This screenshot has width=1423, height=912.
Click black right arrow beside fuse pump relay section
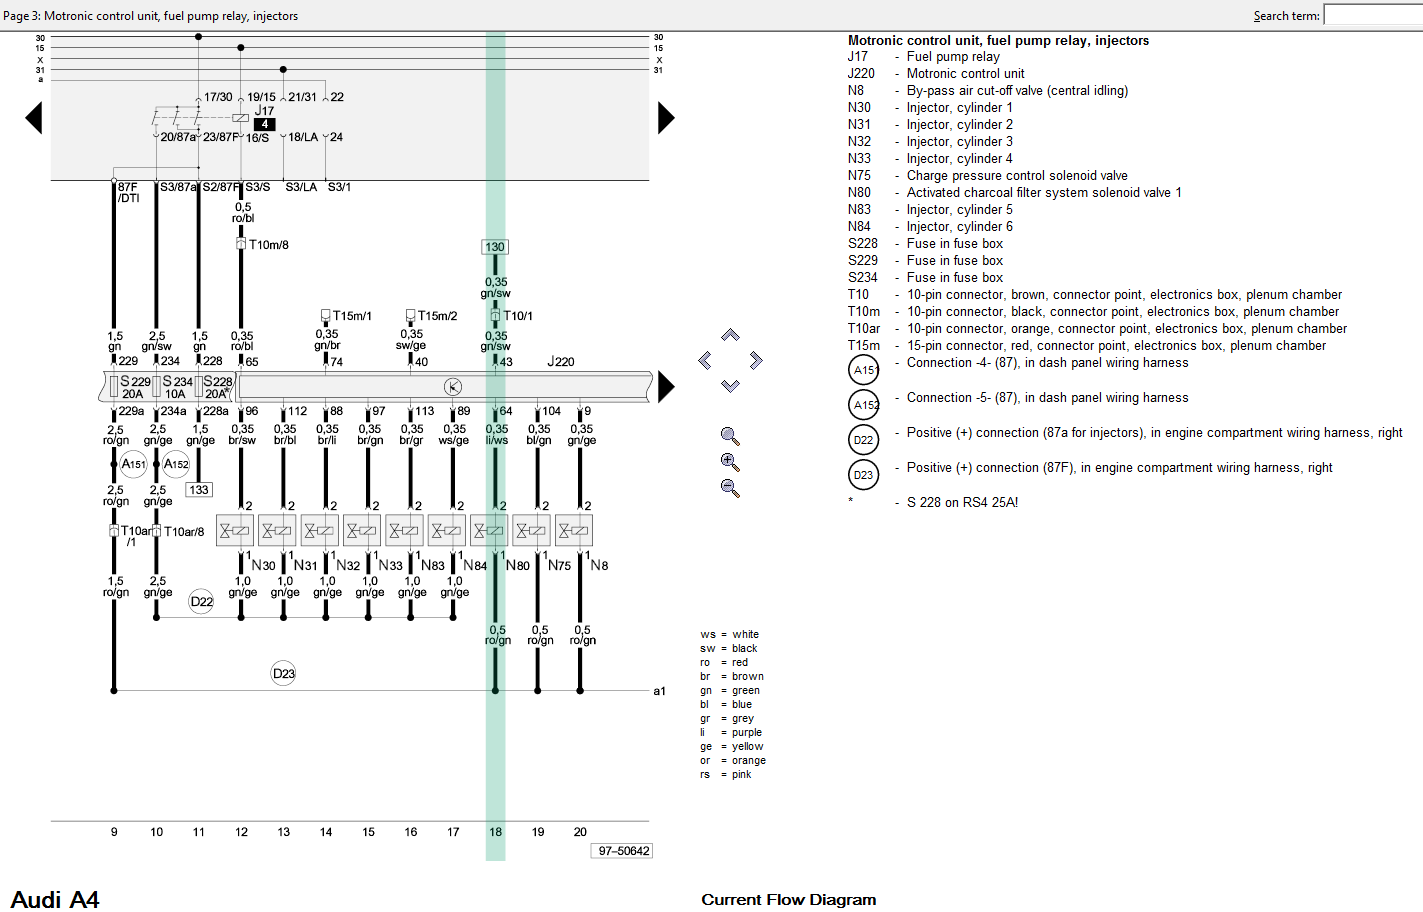[x=666, y=118]
